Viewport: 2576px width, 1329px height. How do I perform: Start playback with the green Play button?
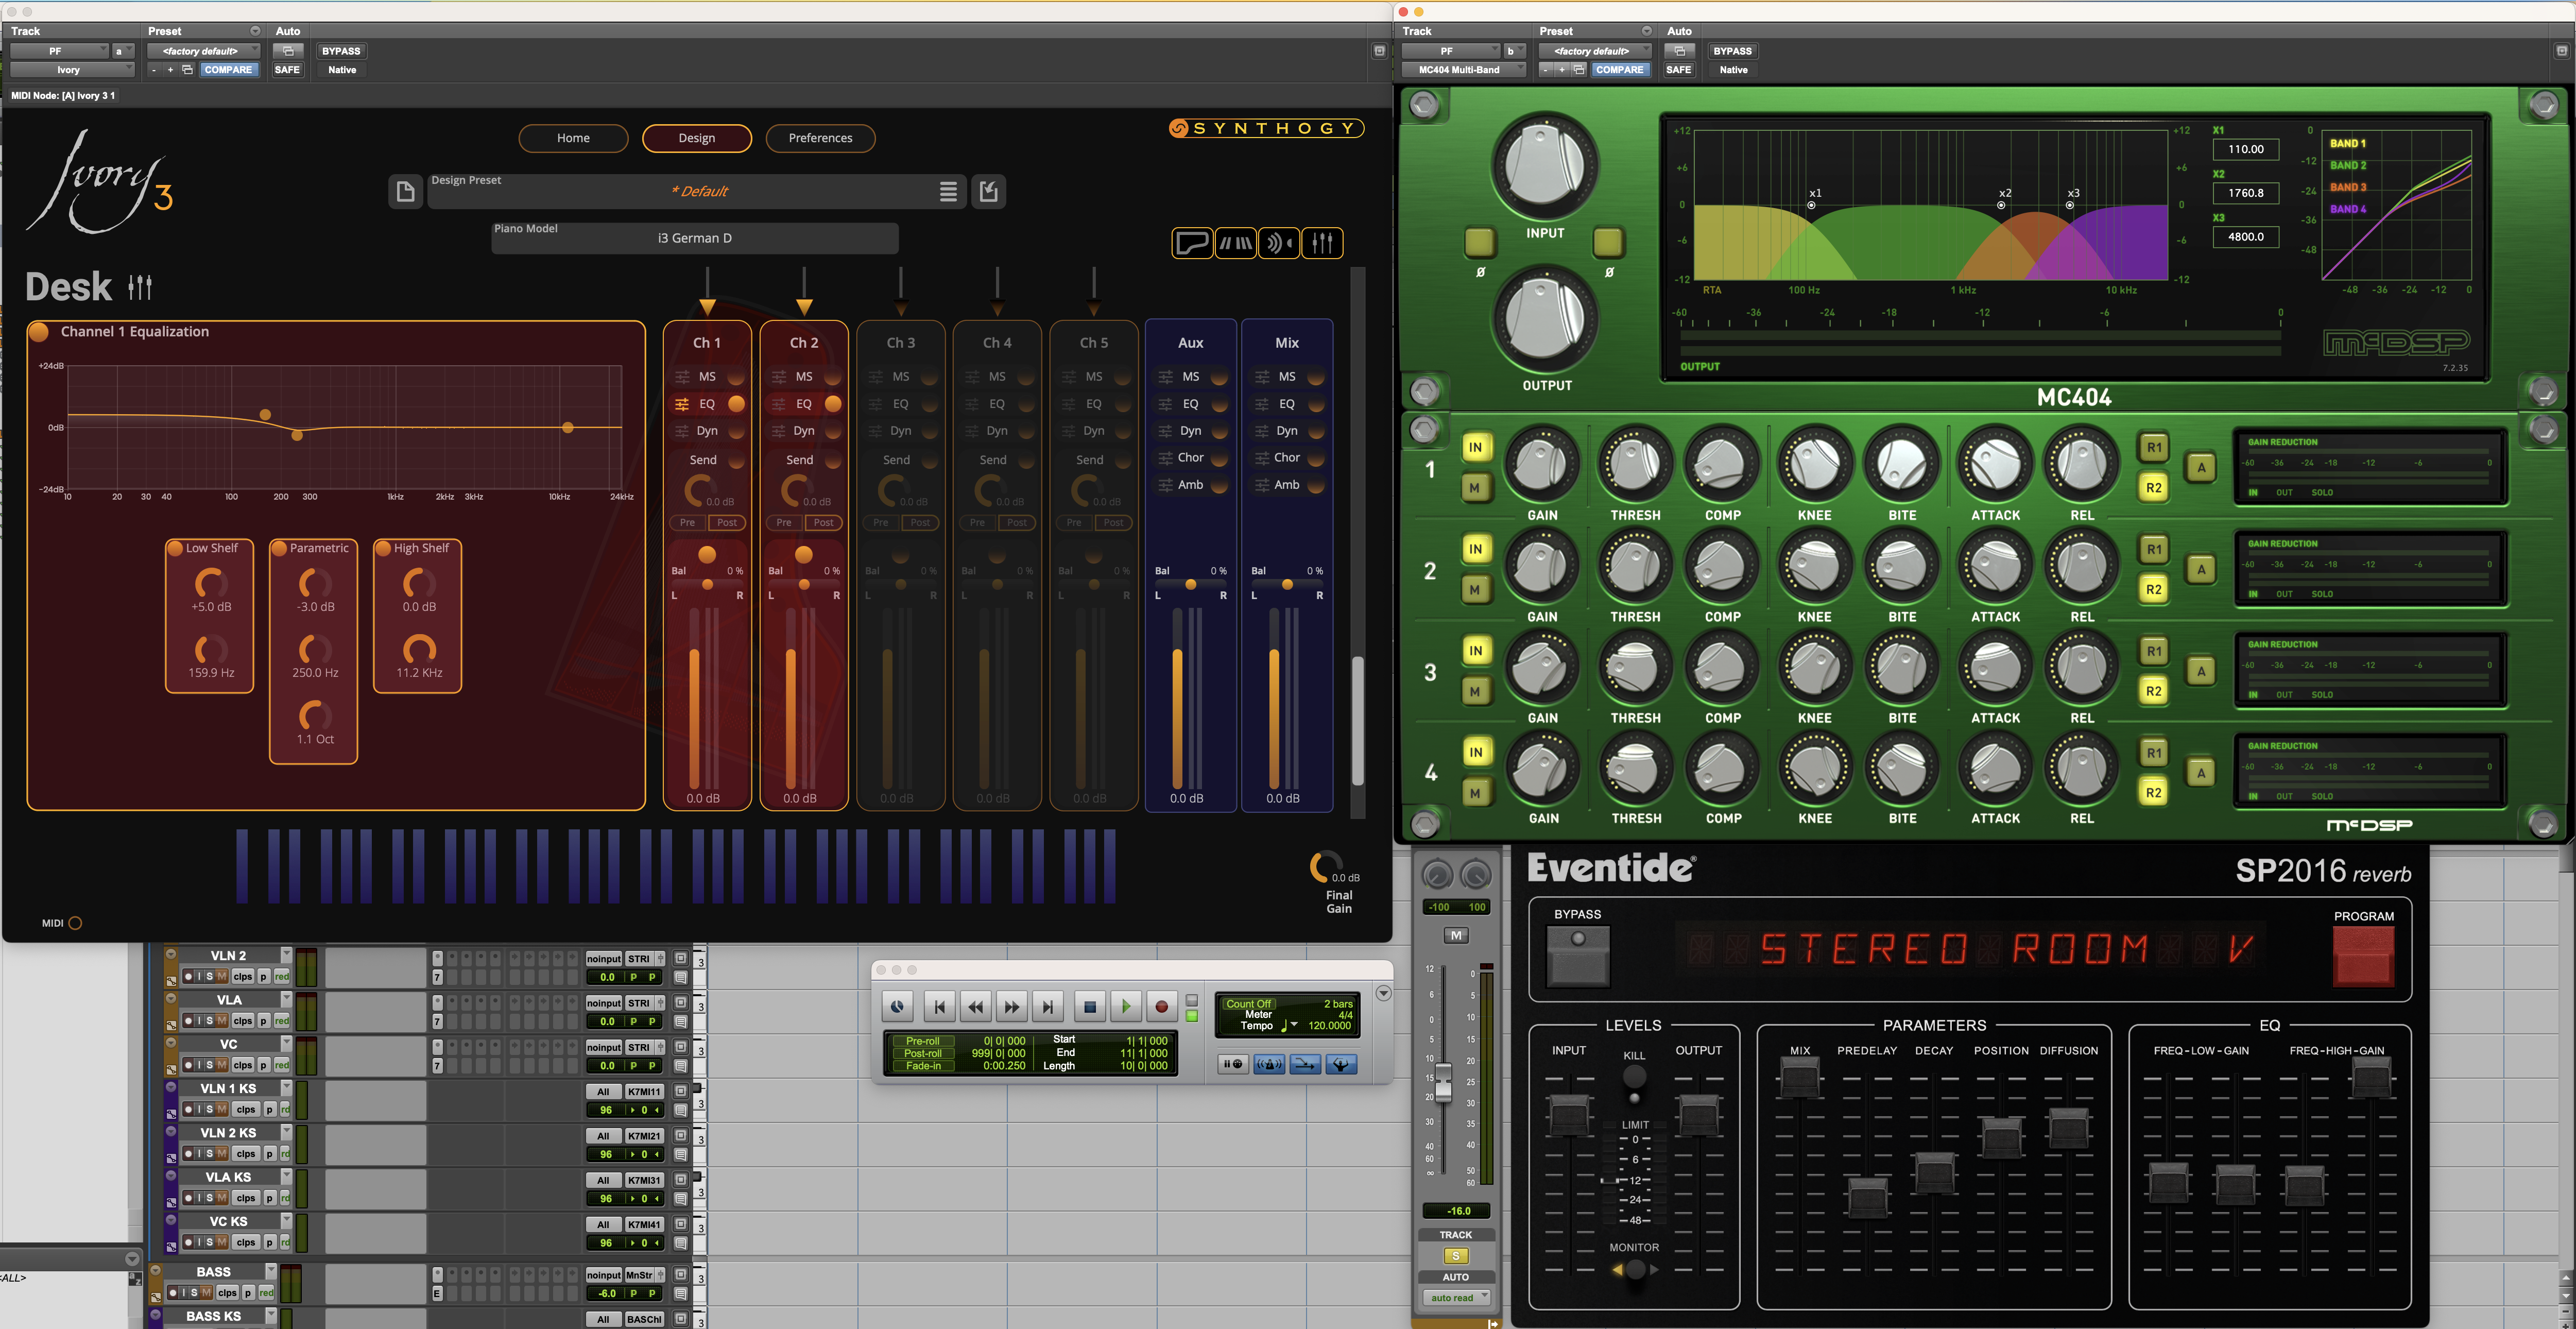pos(1126,1007)
